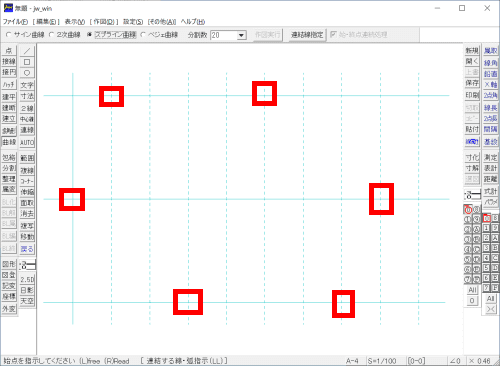Open the その他(A) menu
Screen dimensions: 500x366
[162, 22]
